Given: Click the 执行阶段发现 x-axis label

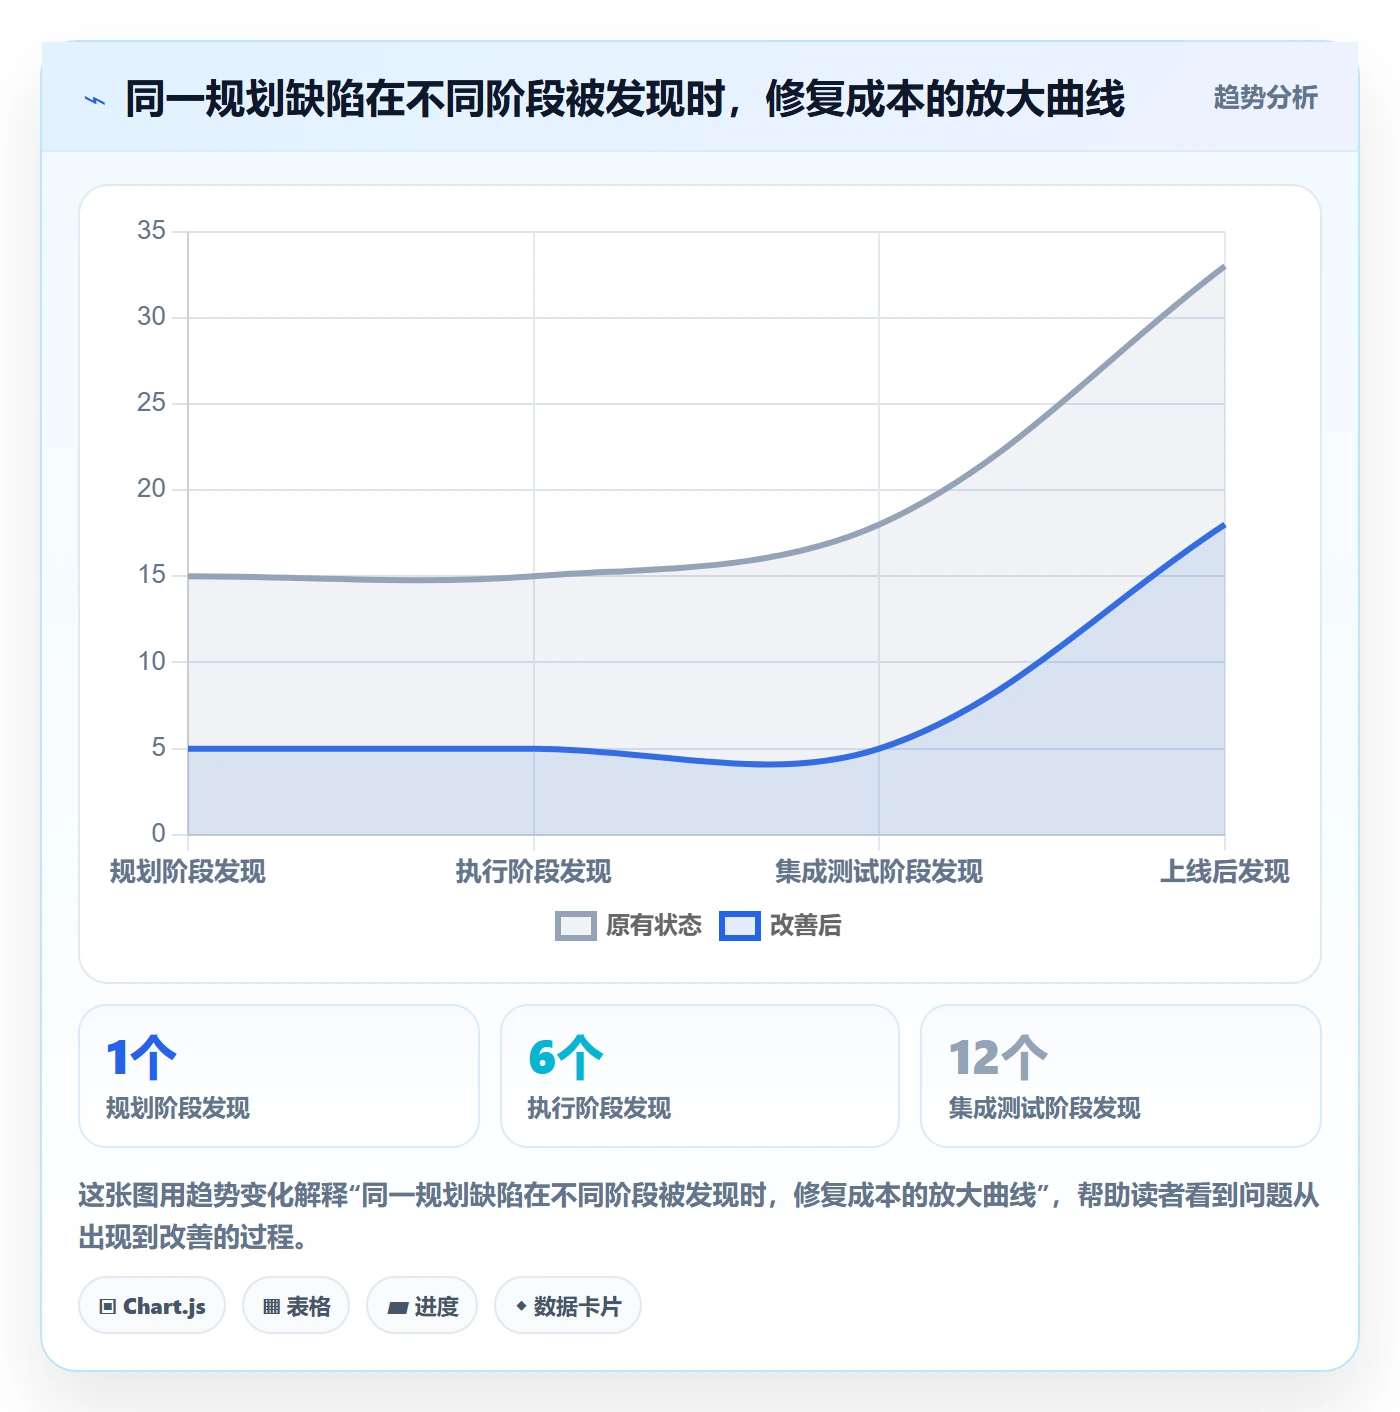Looking at the screenshot, I should point(533,872).
